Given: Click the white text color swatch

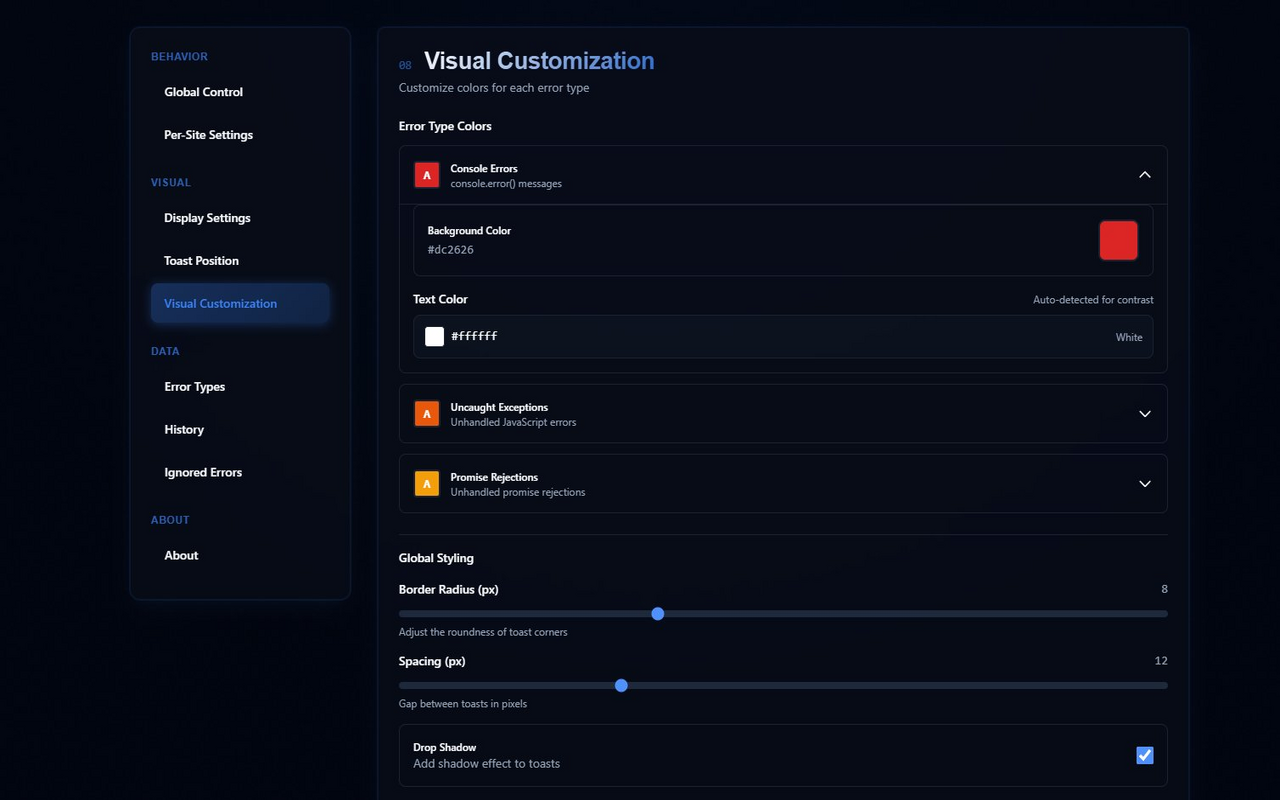Looking at the screenshot, I should (434, 337).
